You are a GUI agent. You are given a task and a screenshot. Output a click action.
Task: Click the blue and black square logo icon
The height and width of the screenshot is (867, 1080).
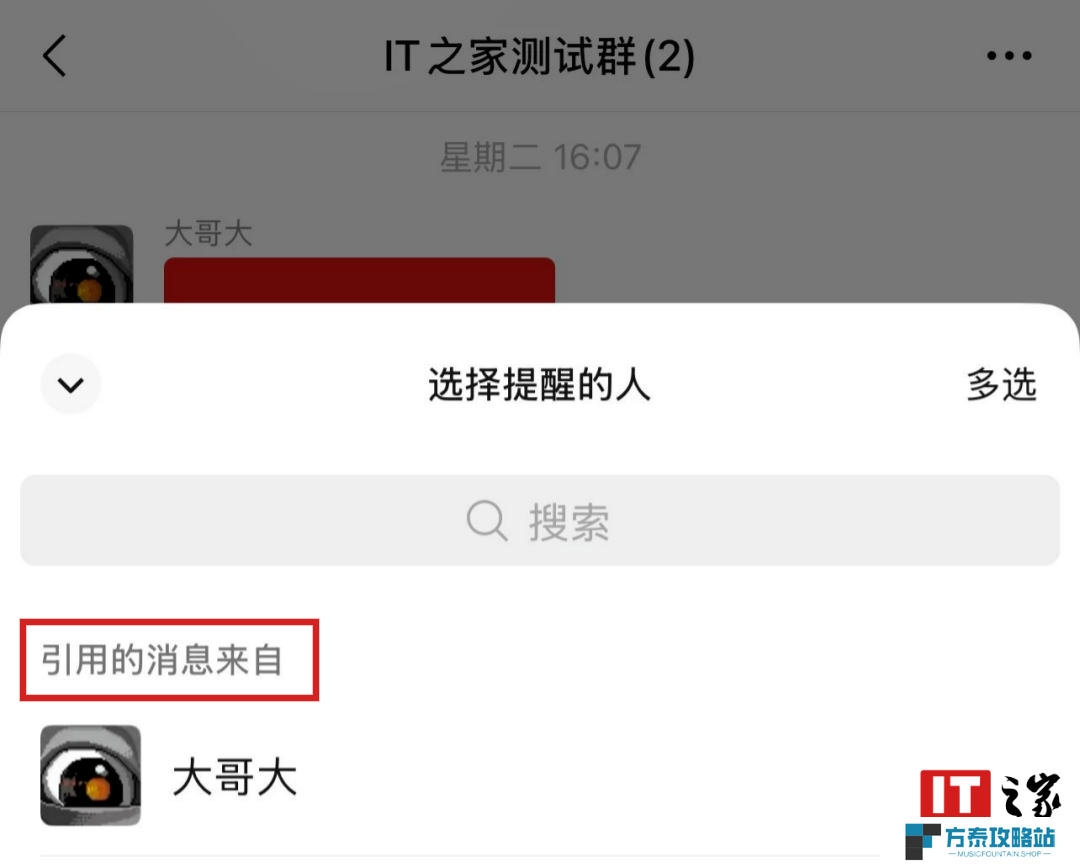(923, 842)
